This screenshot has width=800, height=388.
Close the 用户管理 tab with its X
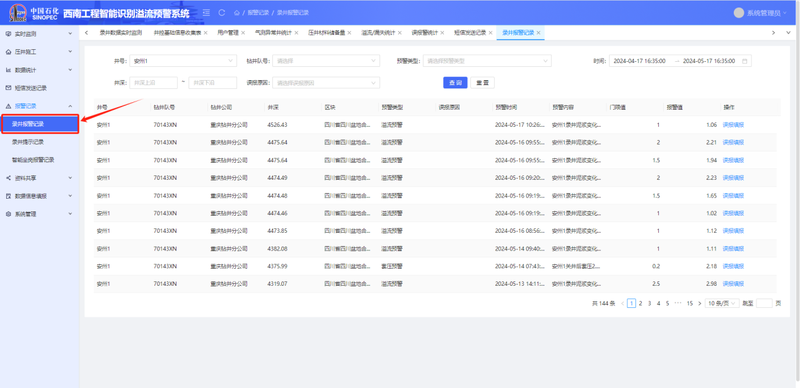pos(243,33)
